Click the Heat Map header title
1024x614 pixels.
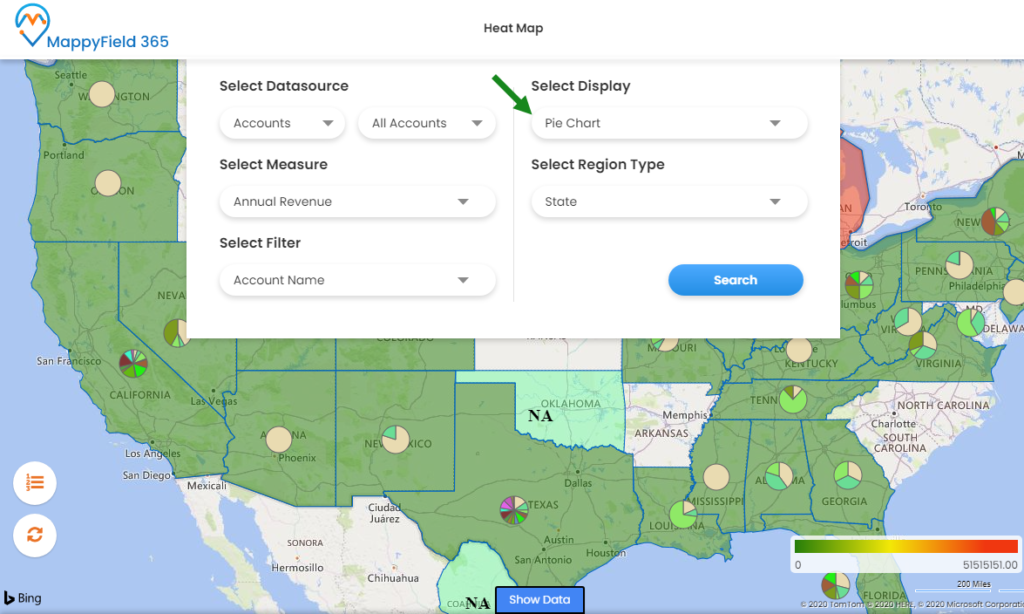point(513,28)
